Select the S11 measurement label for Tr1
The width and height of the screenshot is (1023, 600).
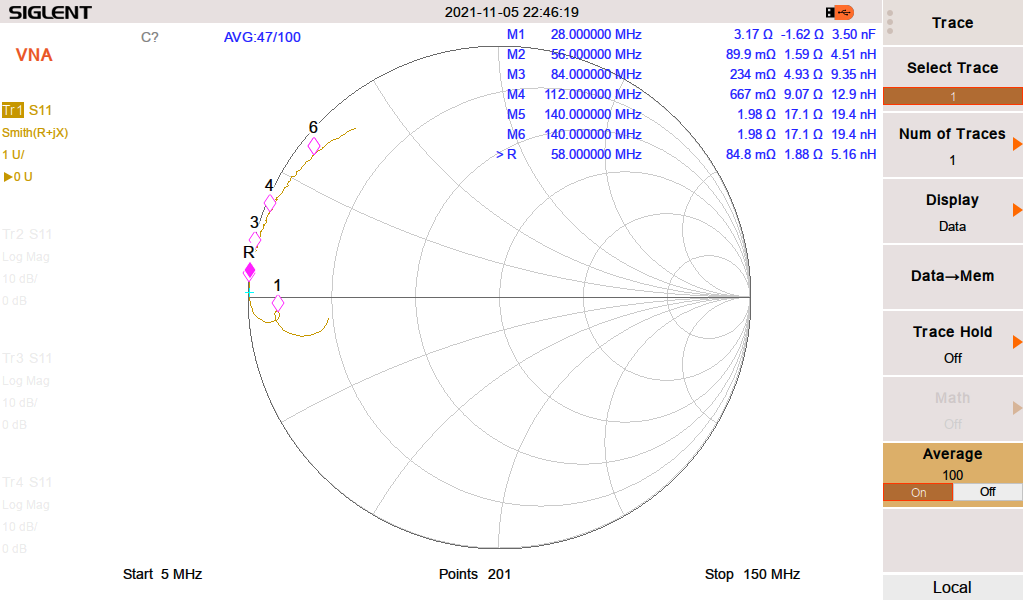coord(40,110)
